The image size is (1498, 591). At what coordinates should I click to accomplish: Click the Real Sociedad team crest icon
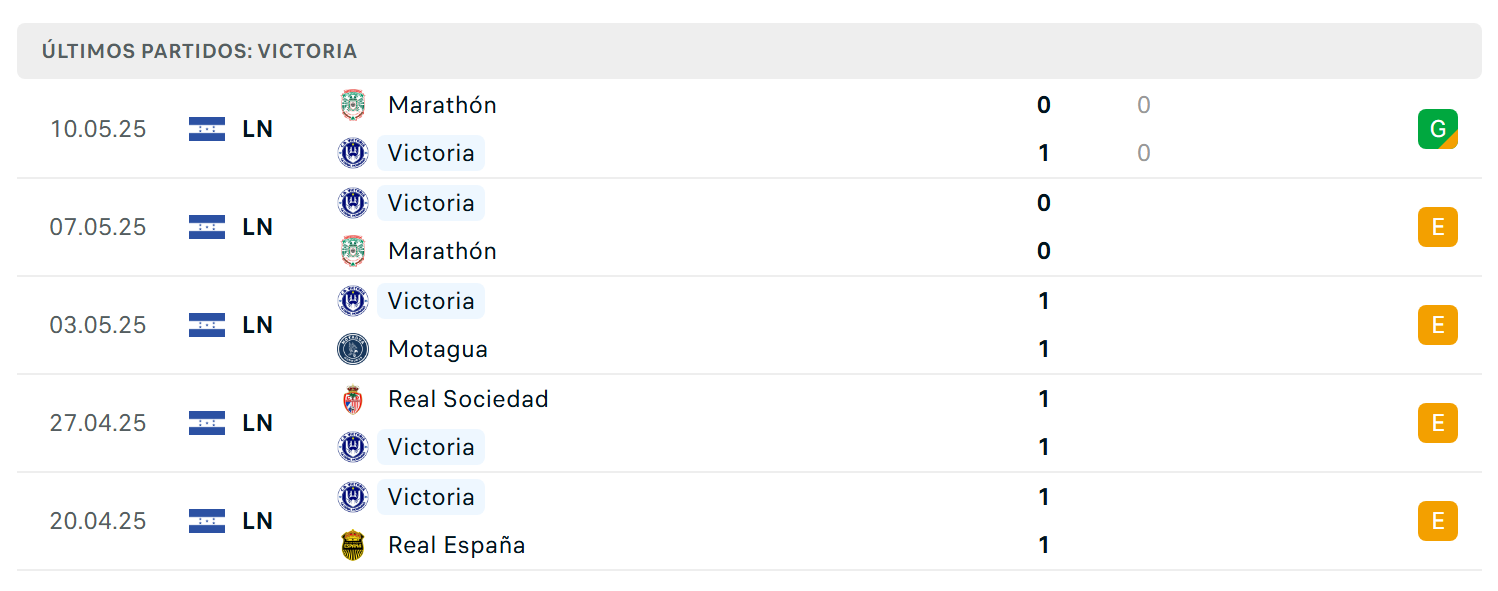tap(353, 399)
